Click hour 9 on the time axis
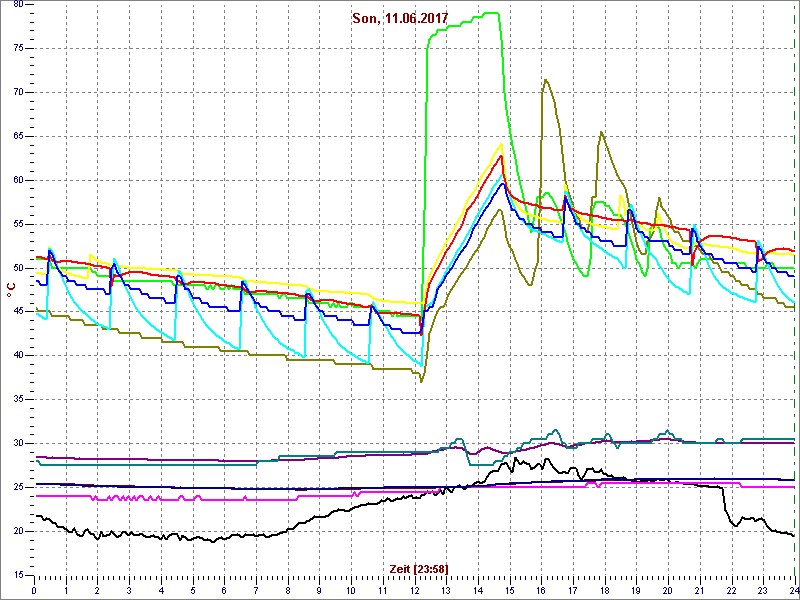Viewport: 800px width, 600px height. pyautogui.click(x=319, y=591)
